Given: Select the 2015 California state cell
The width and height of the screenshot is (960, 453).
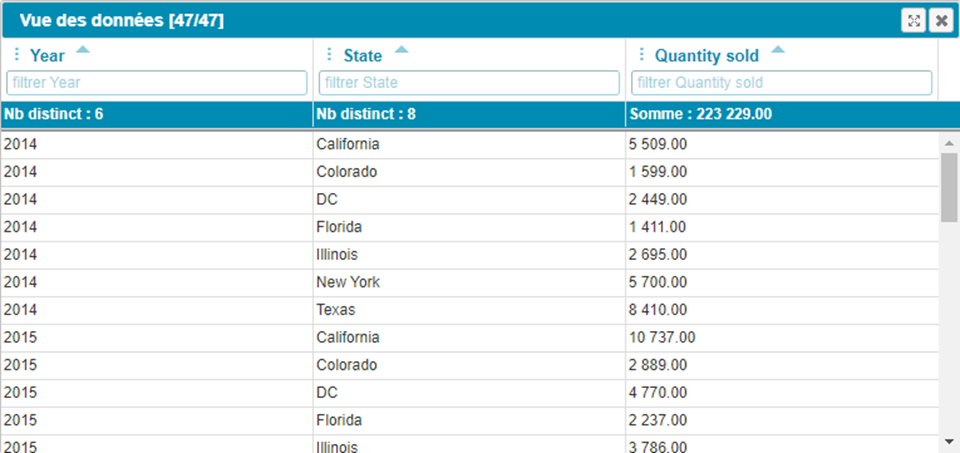Looking at the screenshot, I should [x=348, y=337].
